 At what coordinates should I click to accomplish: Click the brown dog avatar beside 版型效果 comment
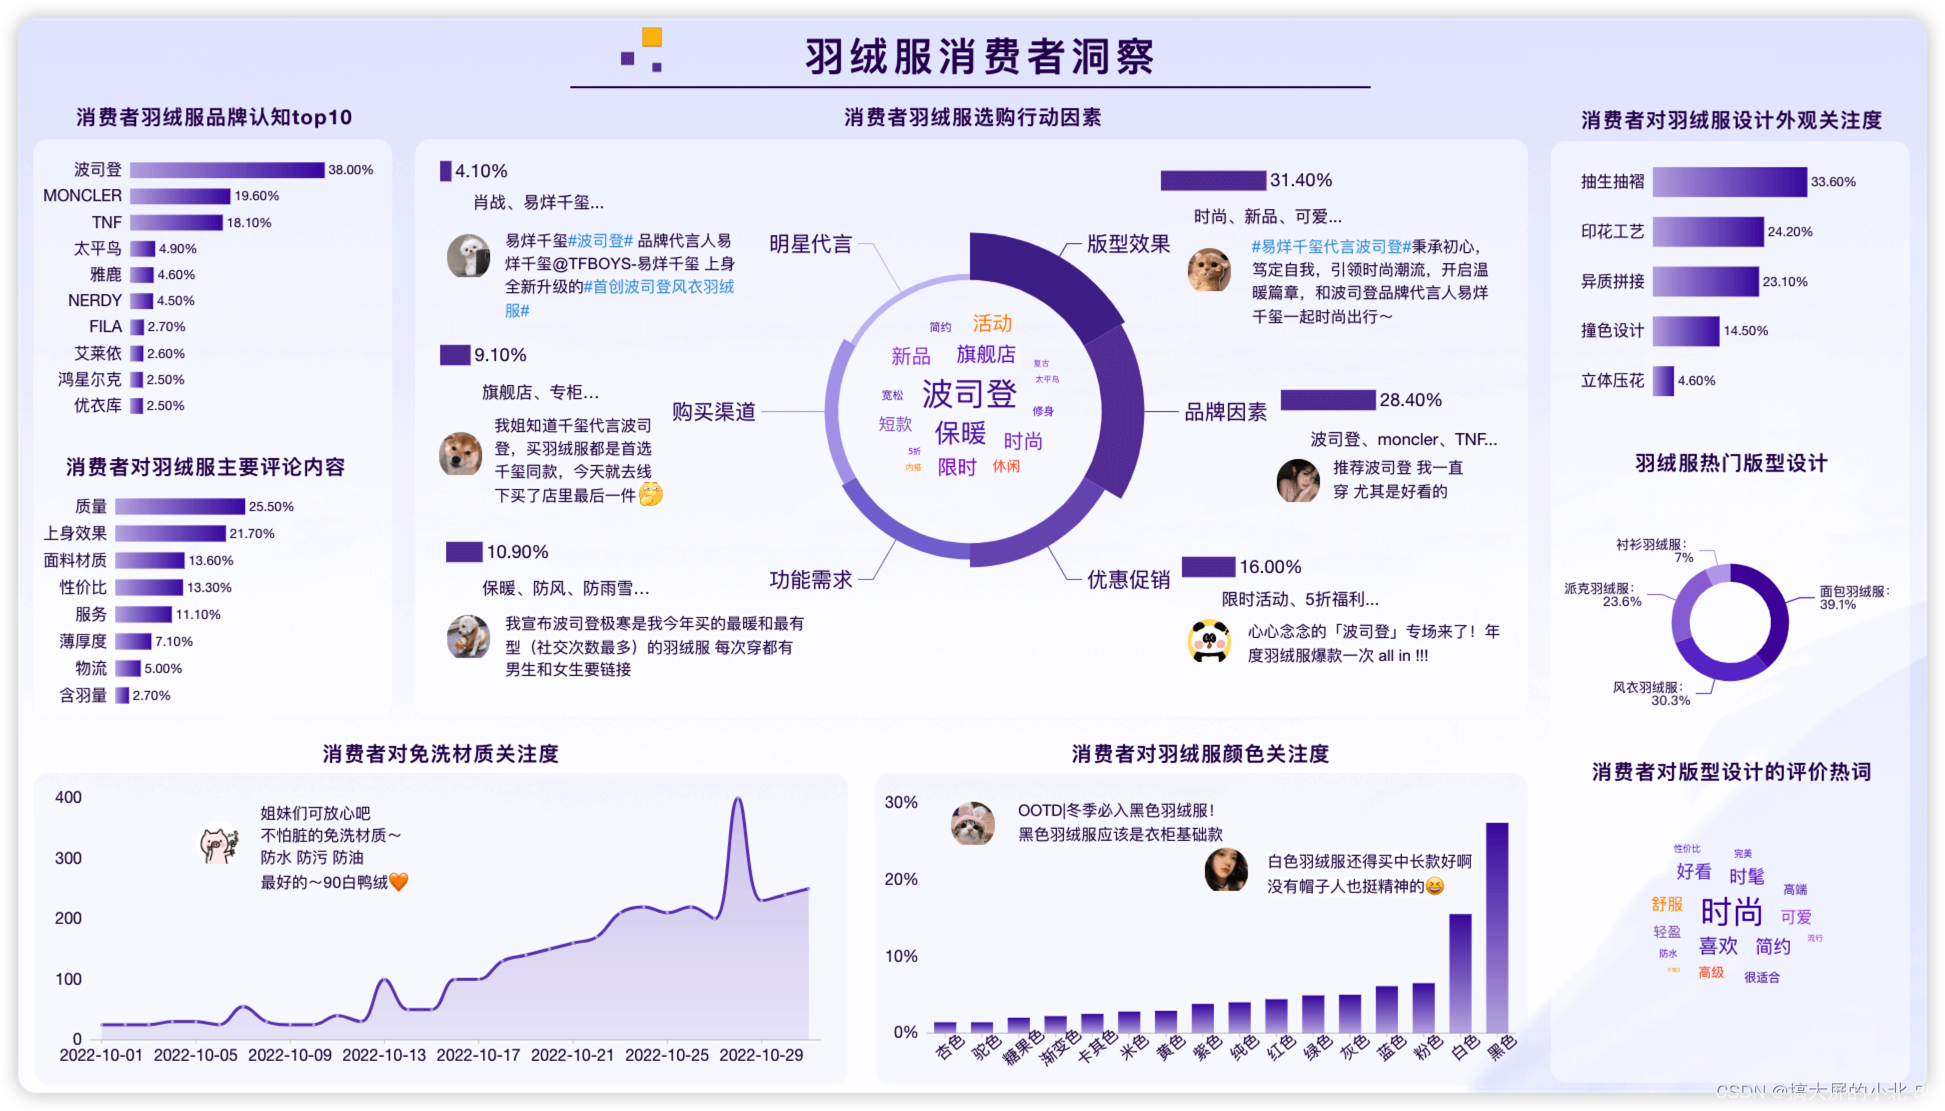(x=1209, y=270)
